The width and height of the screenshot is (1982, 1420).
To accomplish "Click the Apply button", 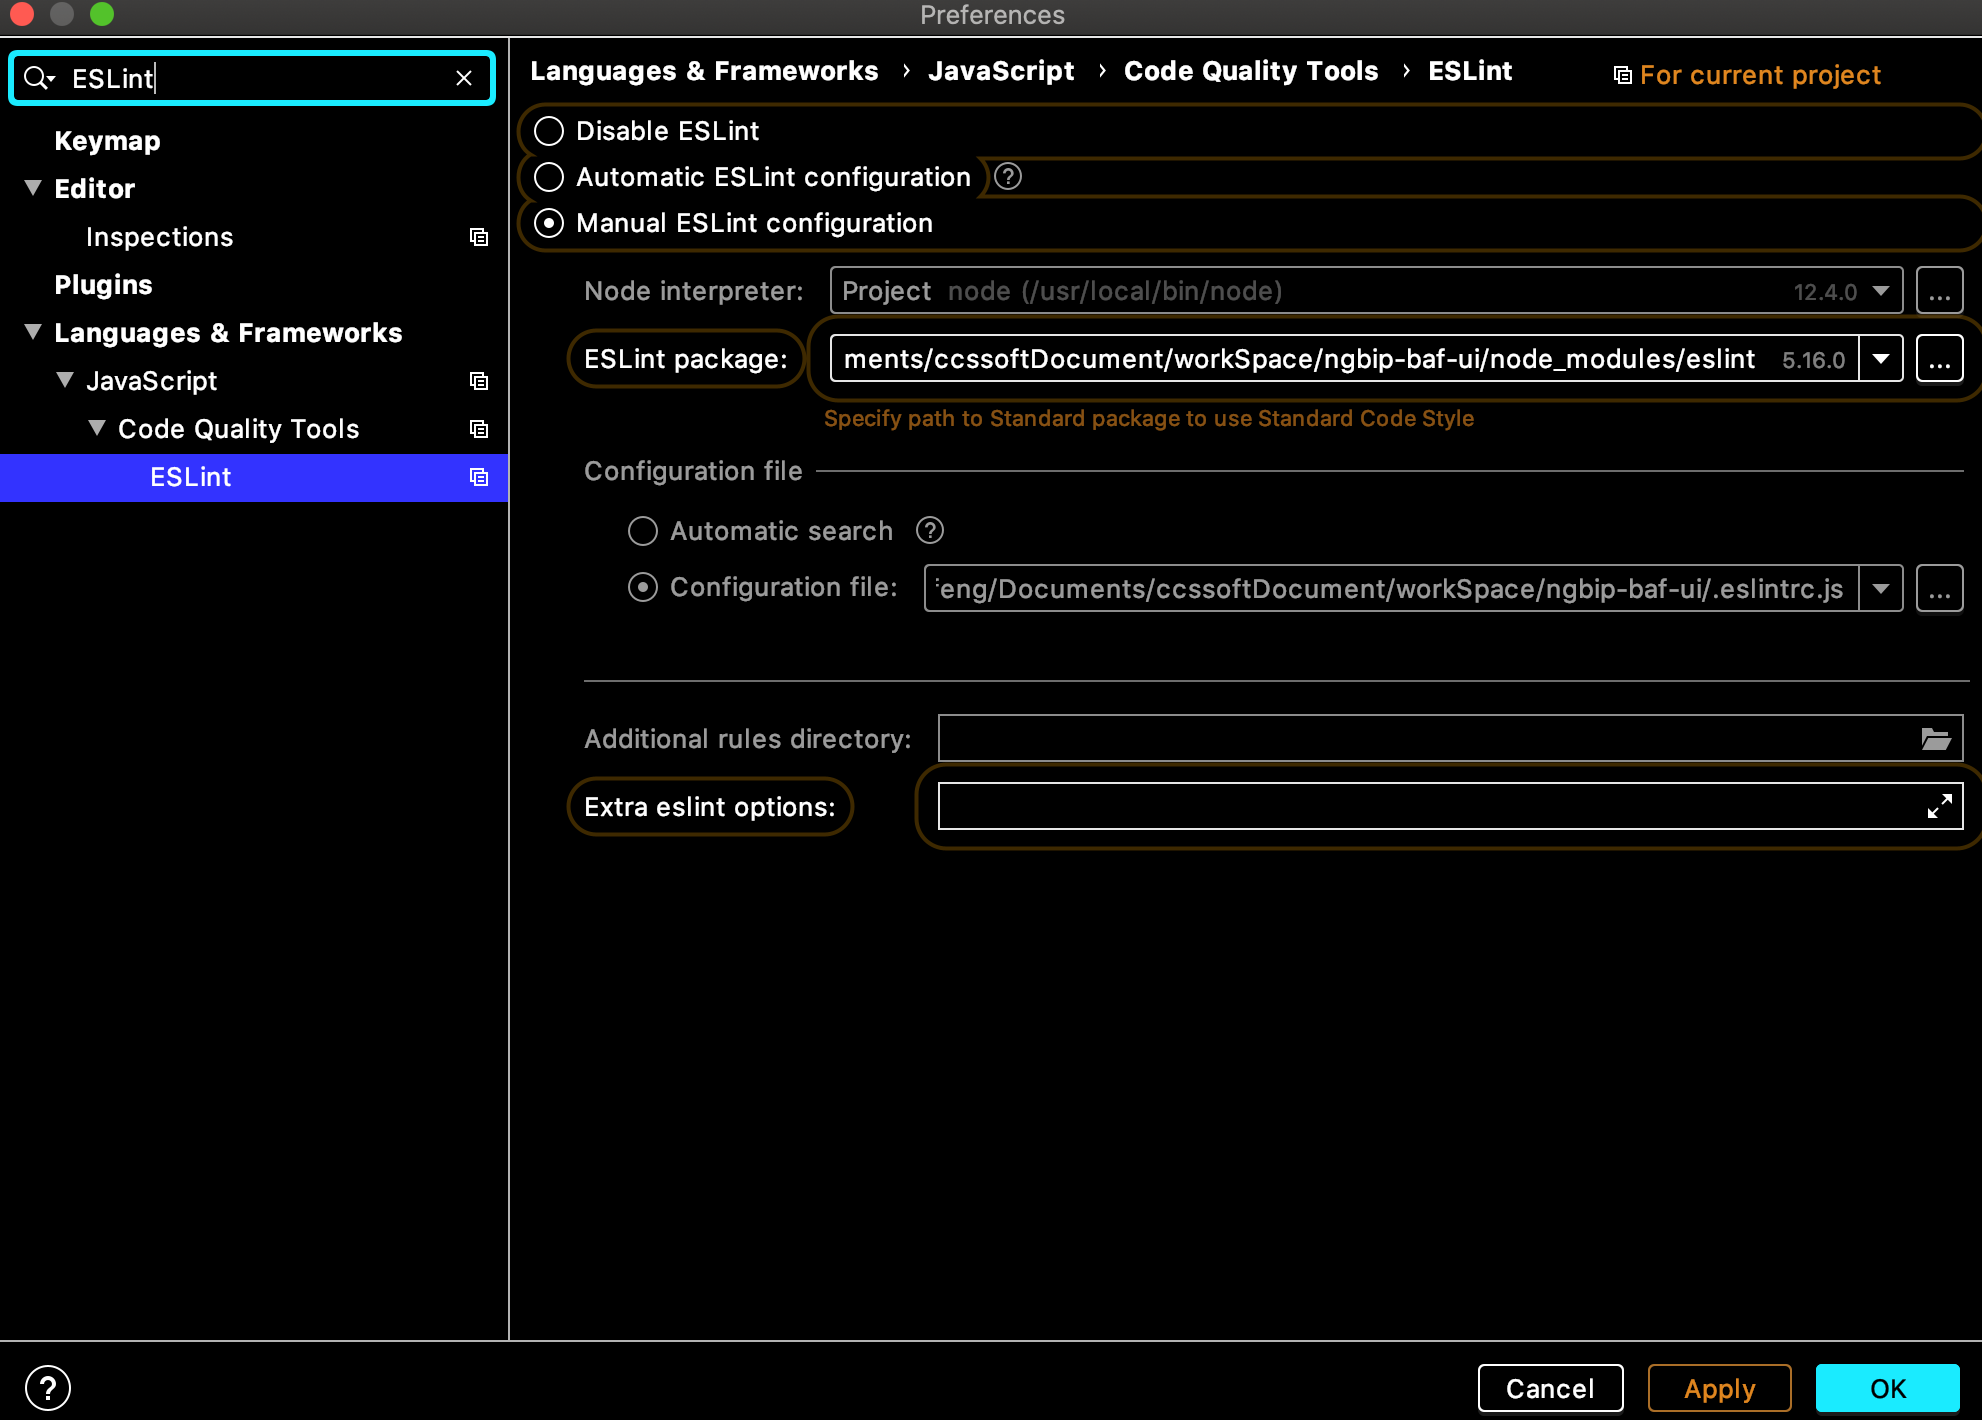I will 1719,1388.
